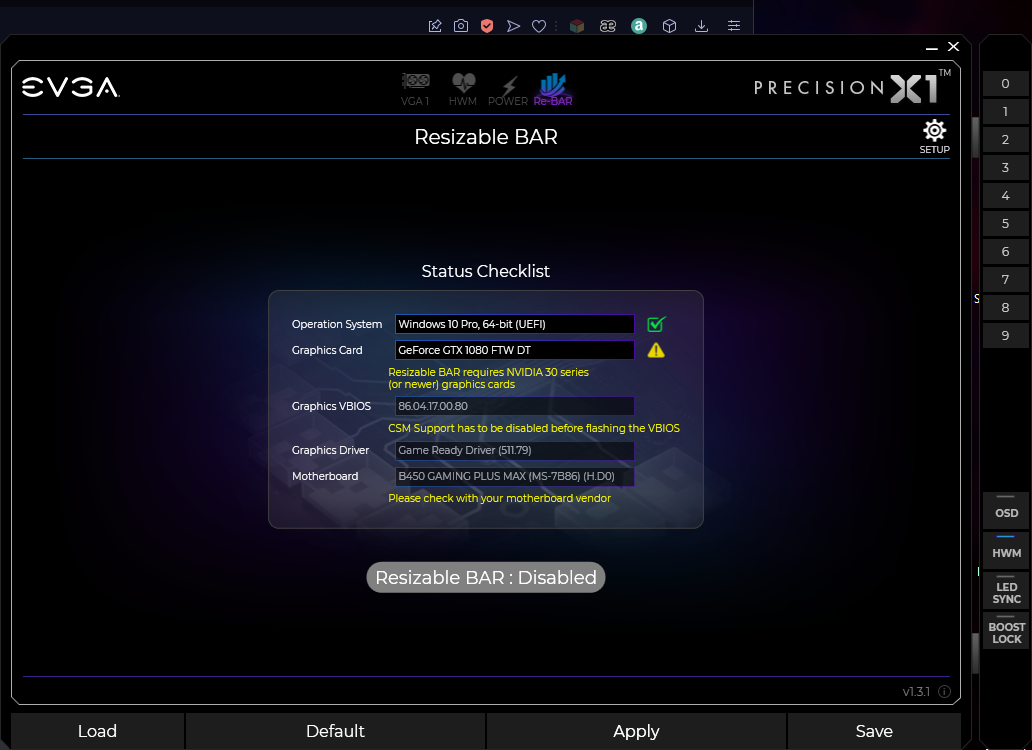Select profile slot 4
Viewport: 1032px width, 750px height.
(x=1006, y=195)
